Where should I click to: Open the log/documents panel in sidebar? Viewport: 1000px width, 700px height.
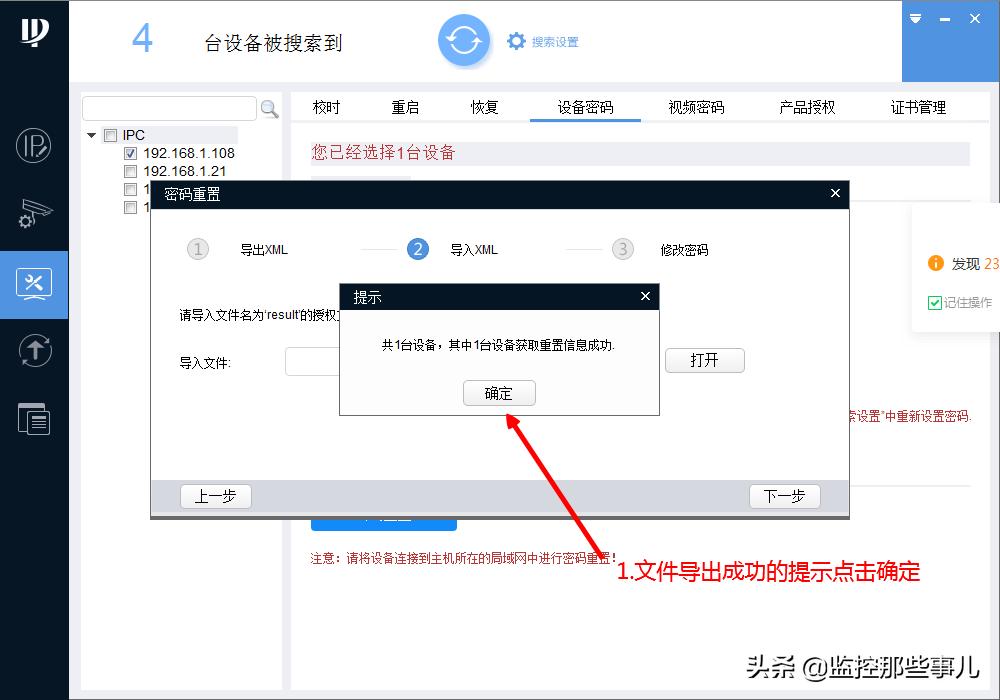tap(34, 419)
